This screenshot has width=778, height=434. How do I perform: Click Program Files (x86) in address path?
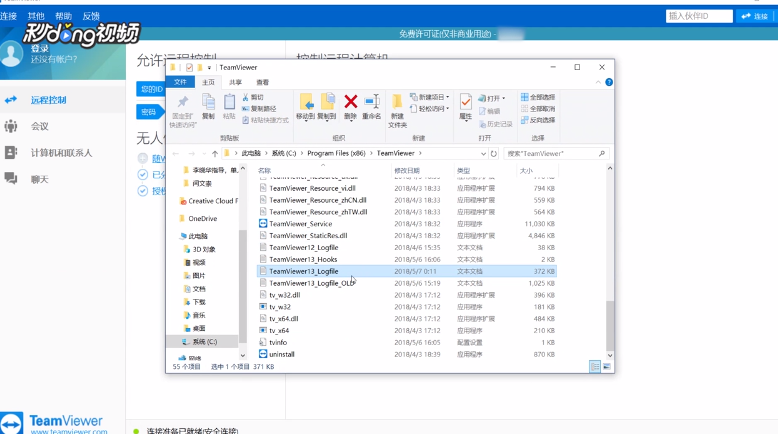click(x=336, y=153)
